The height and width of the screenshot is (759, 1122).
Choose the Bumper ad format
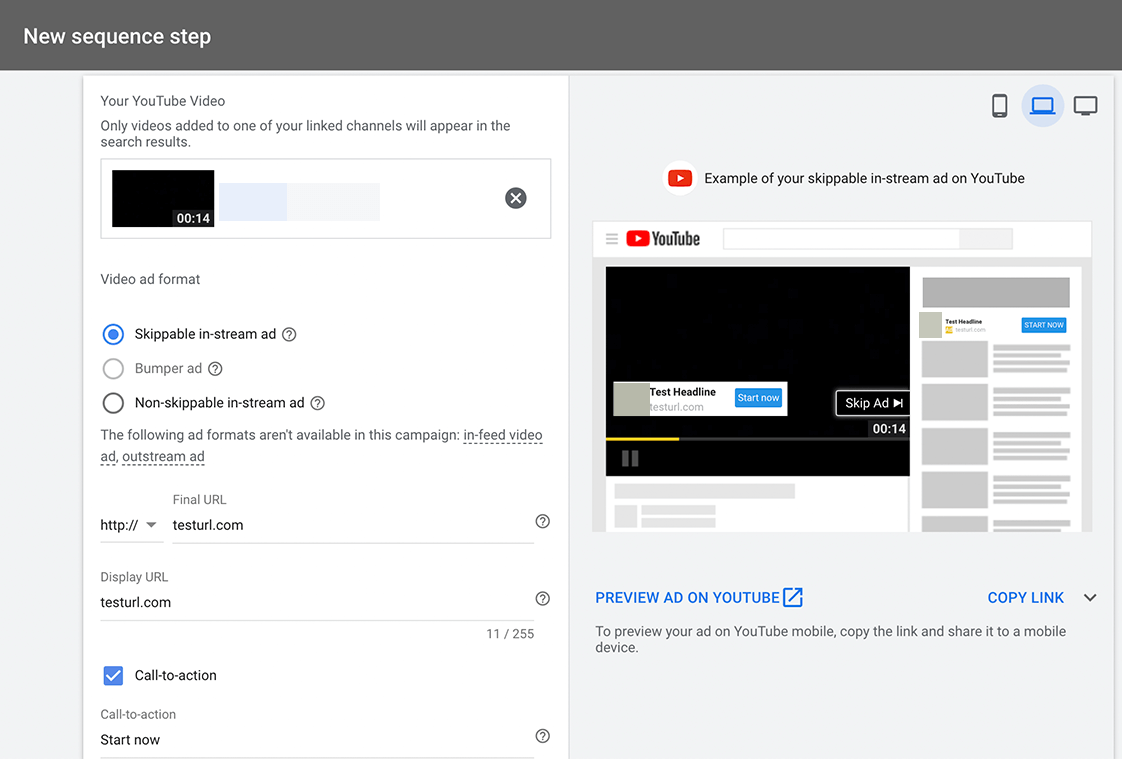point(113,368)
